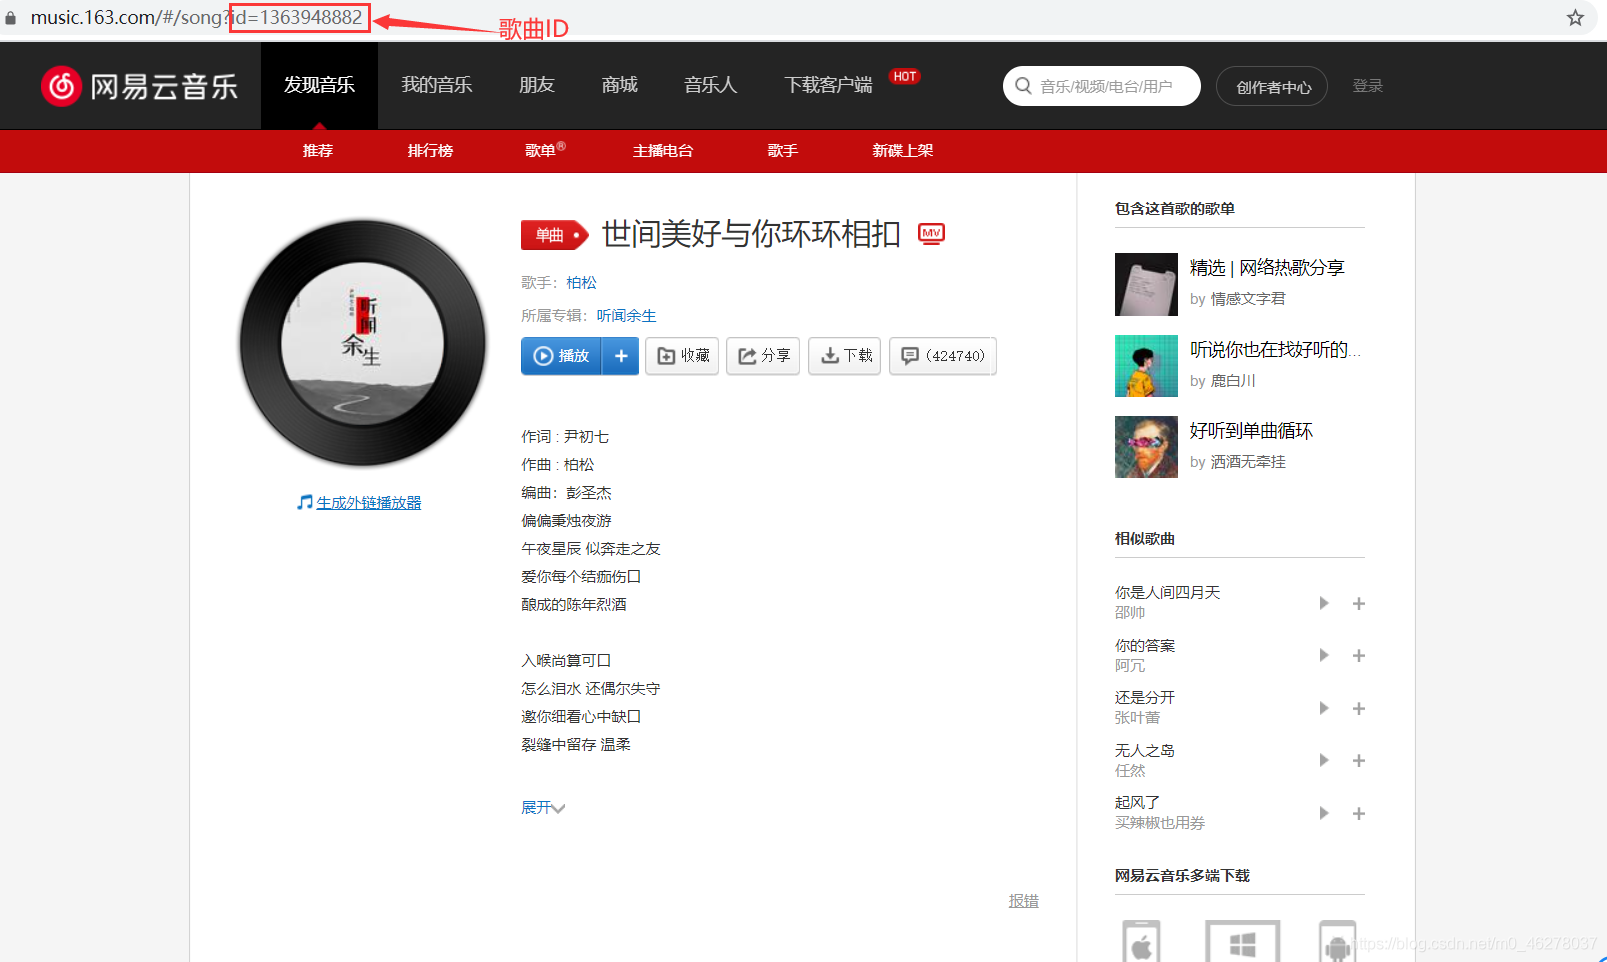Click 生成外链播放器 link
The width and height of the screenshot is (1607, 962).
coord(369,502)
